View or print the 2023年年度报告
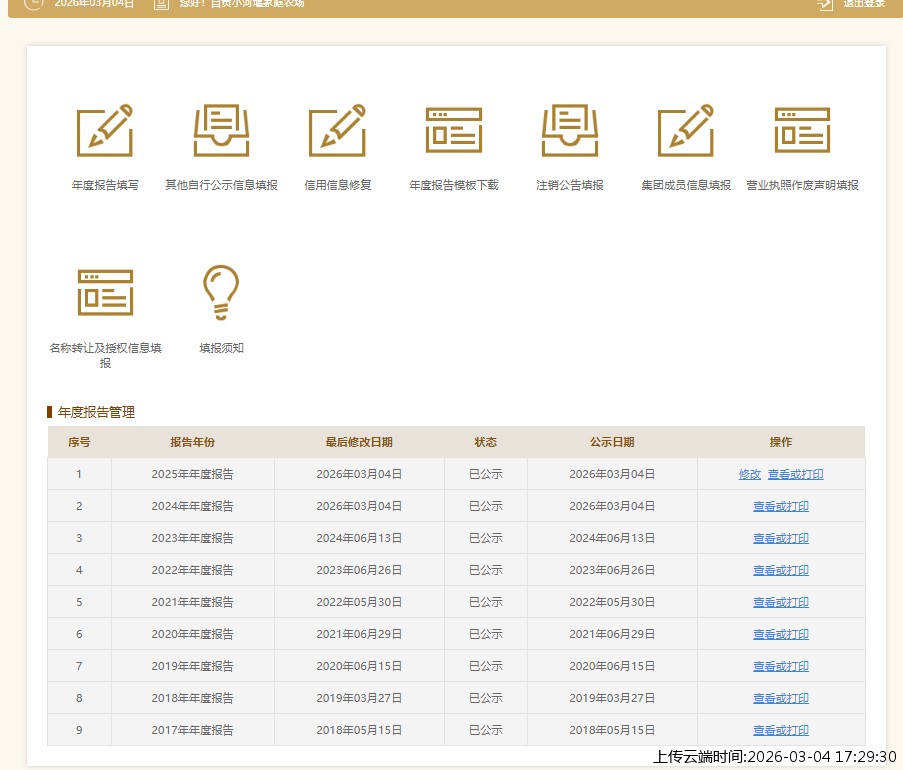 coord(781,539)
